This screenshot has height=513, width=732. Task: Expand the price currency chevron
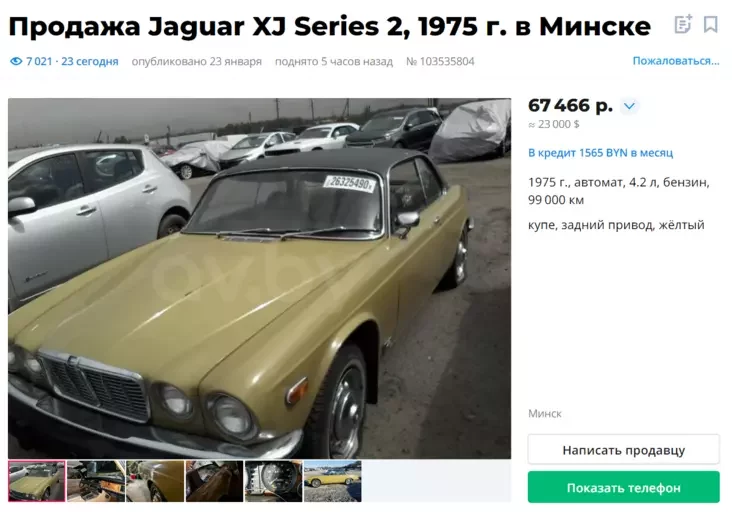(629, 106)
